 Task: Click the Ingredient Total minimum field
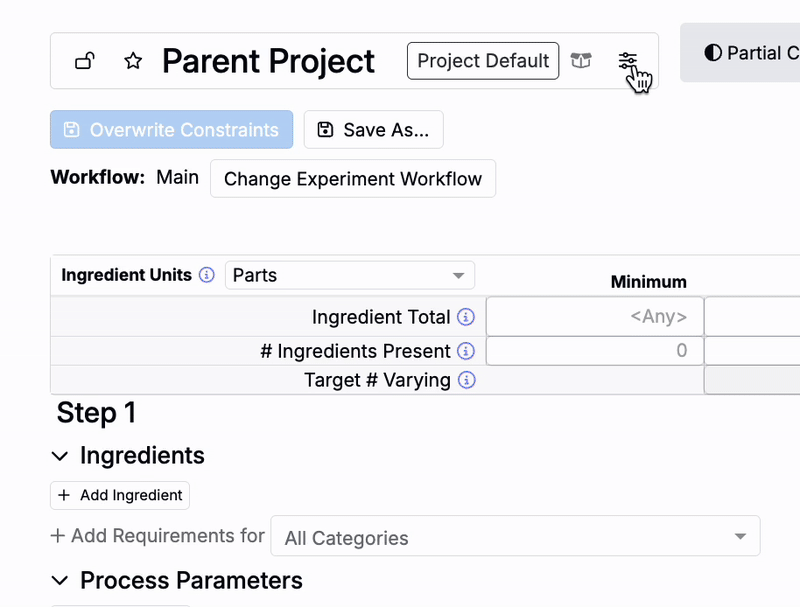coord(595,317)
